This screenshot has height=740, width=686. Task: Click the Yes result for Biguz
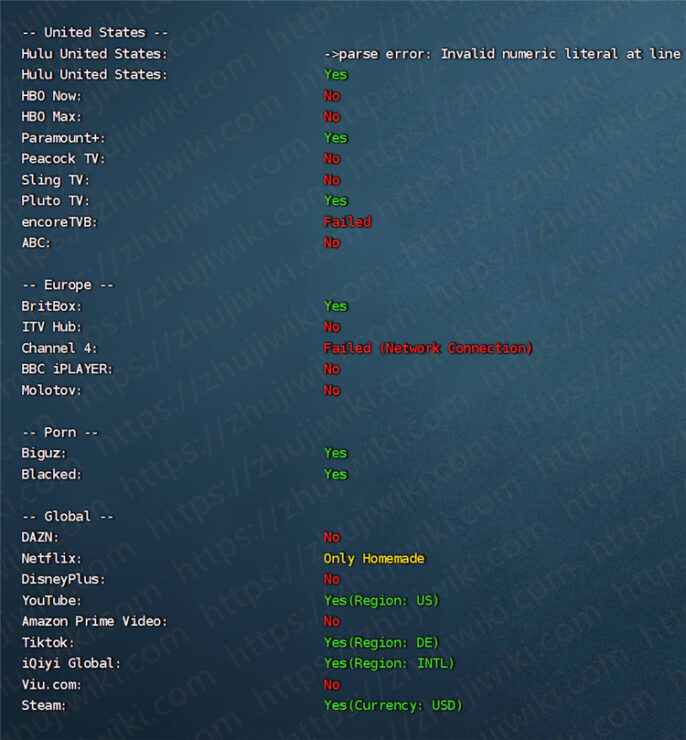tap(336, 453)
